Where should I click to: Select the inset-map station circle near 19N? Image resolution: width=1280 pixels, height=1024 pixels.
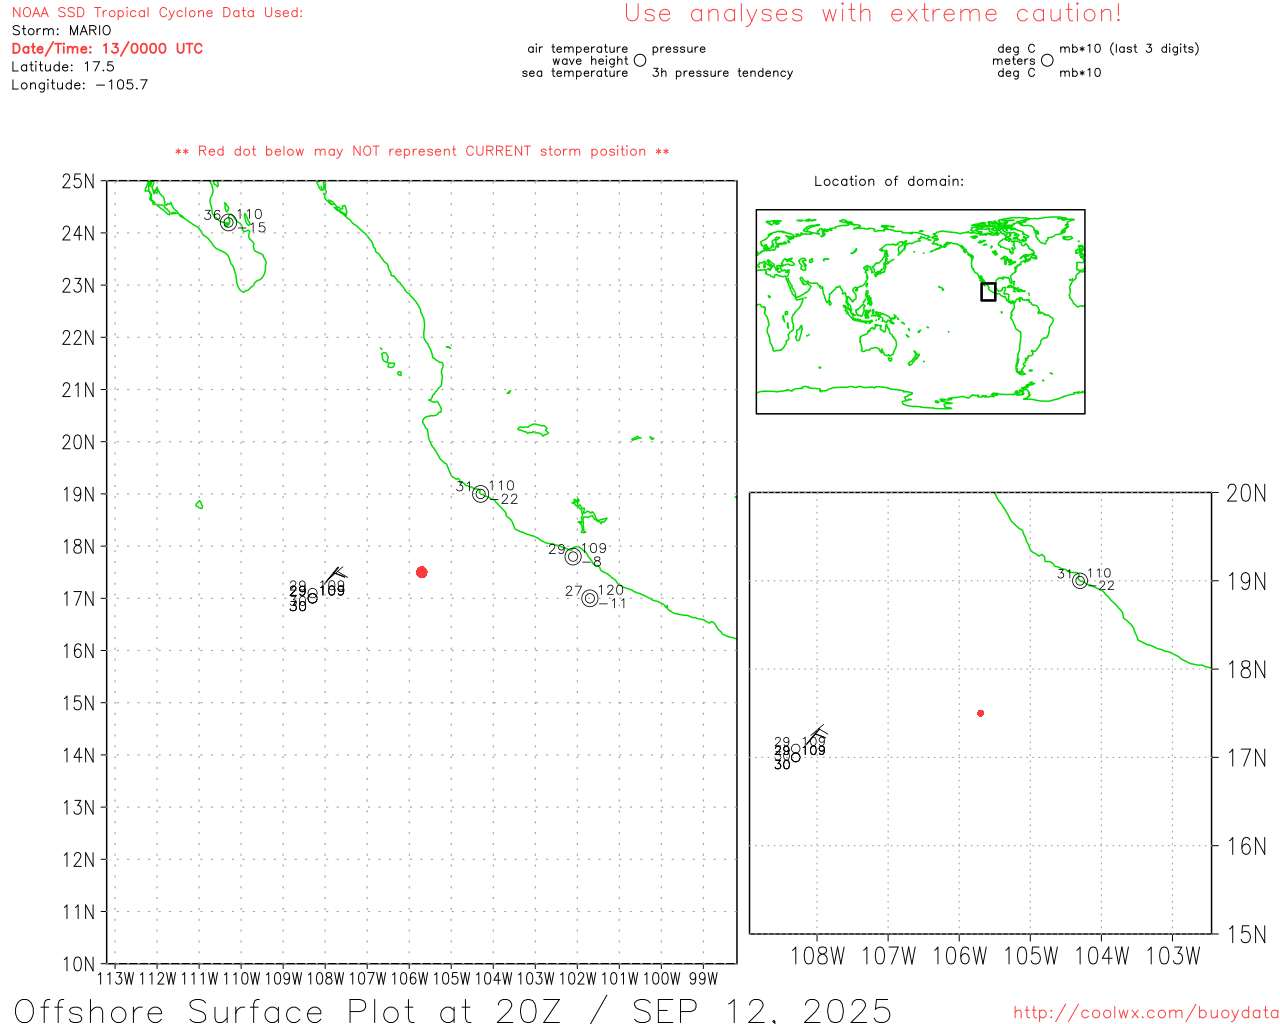click(1080, 581)
